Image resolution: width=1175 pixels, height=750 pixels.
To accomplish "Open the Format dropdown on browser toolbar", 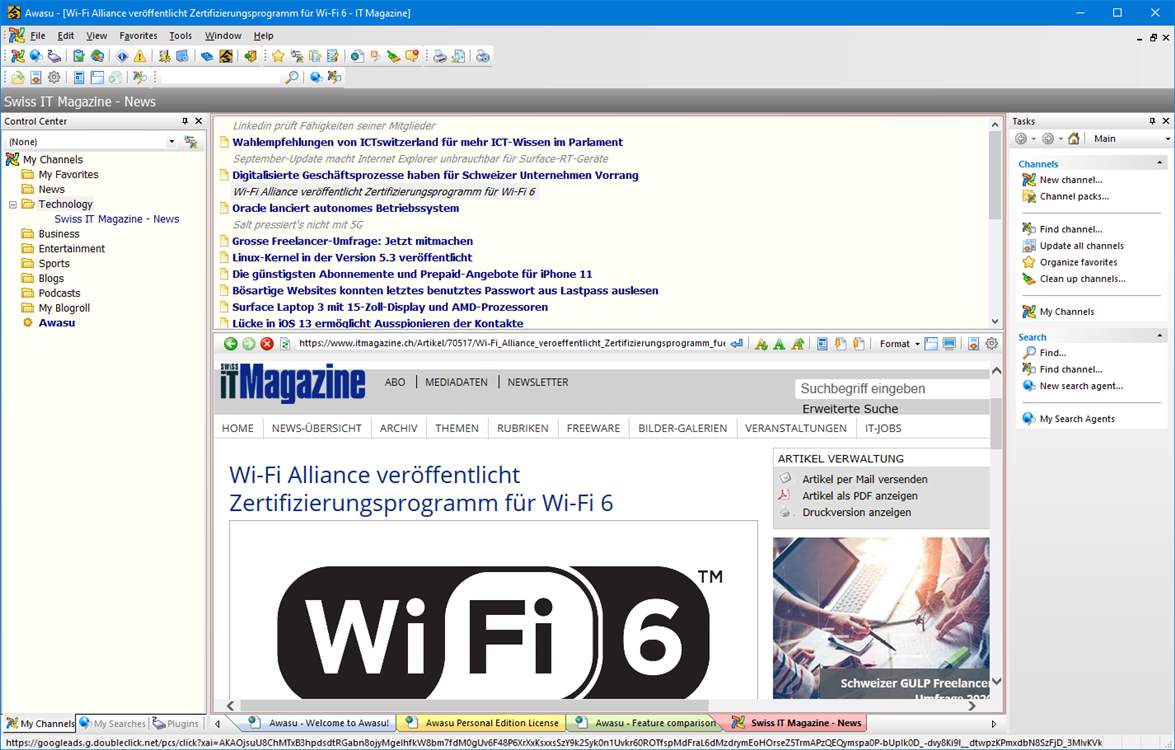I will (x=899, y=344).
